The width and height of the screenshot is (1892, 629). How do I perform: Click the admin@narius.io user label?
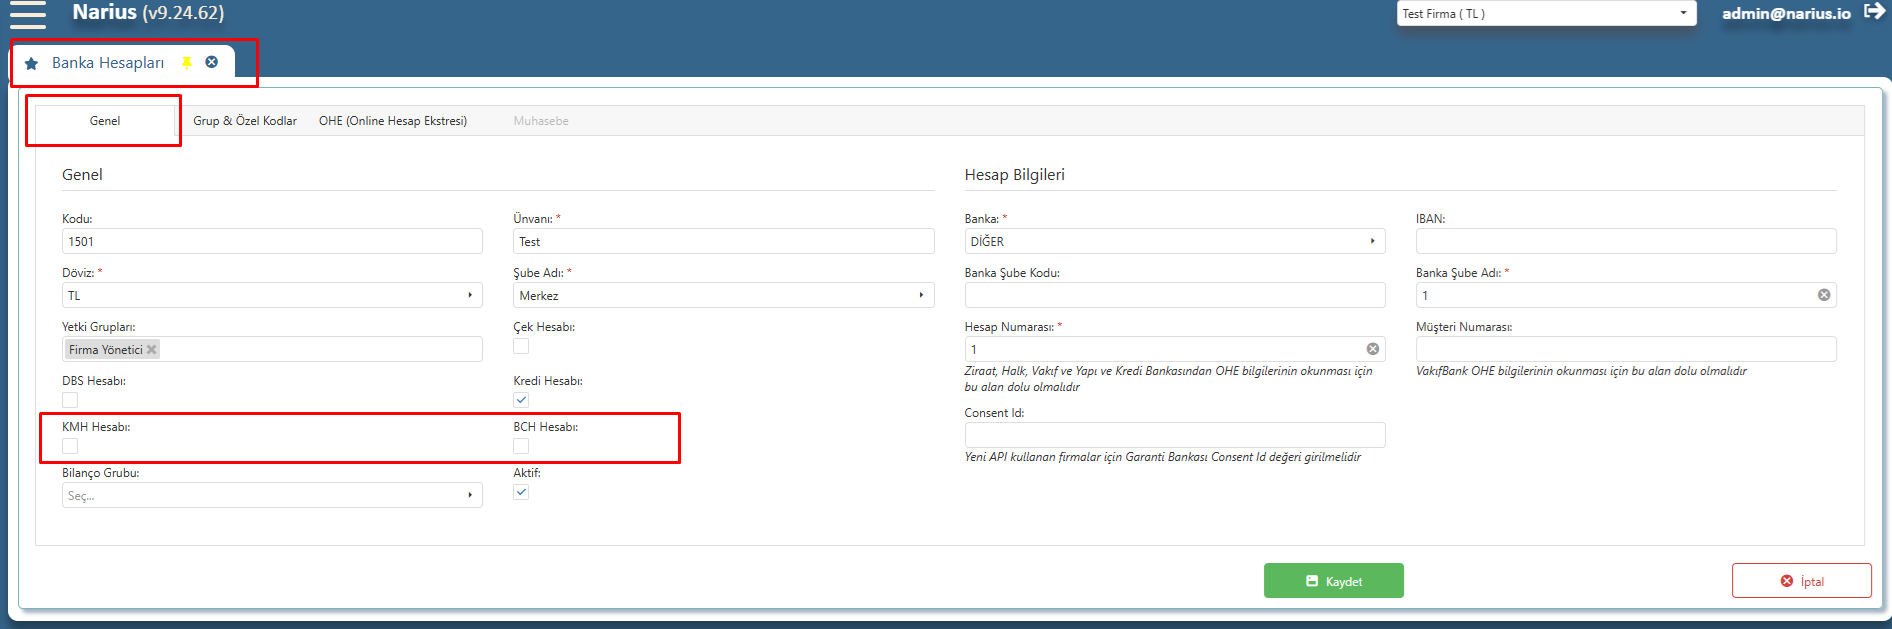(x=1786, y=14)
